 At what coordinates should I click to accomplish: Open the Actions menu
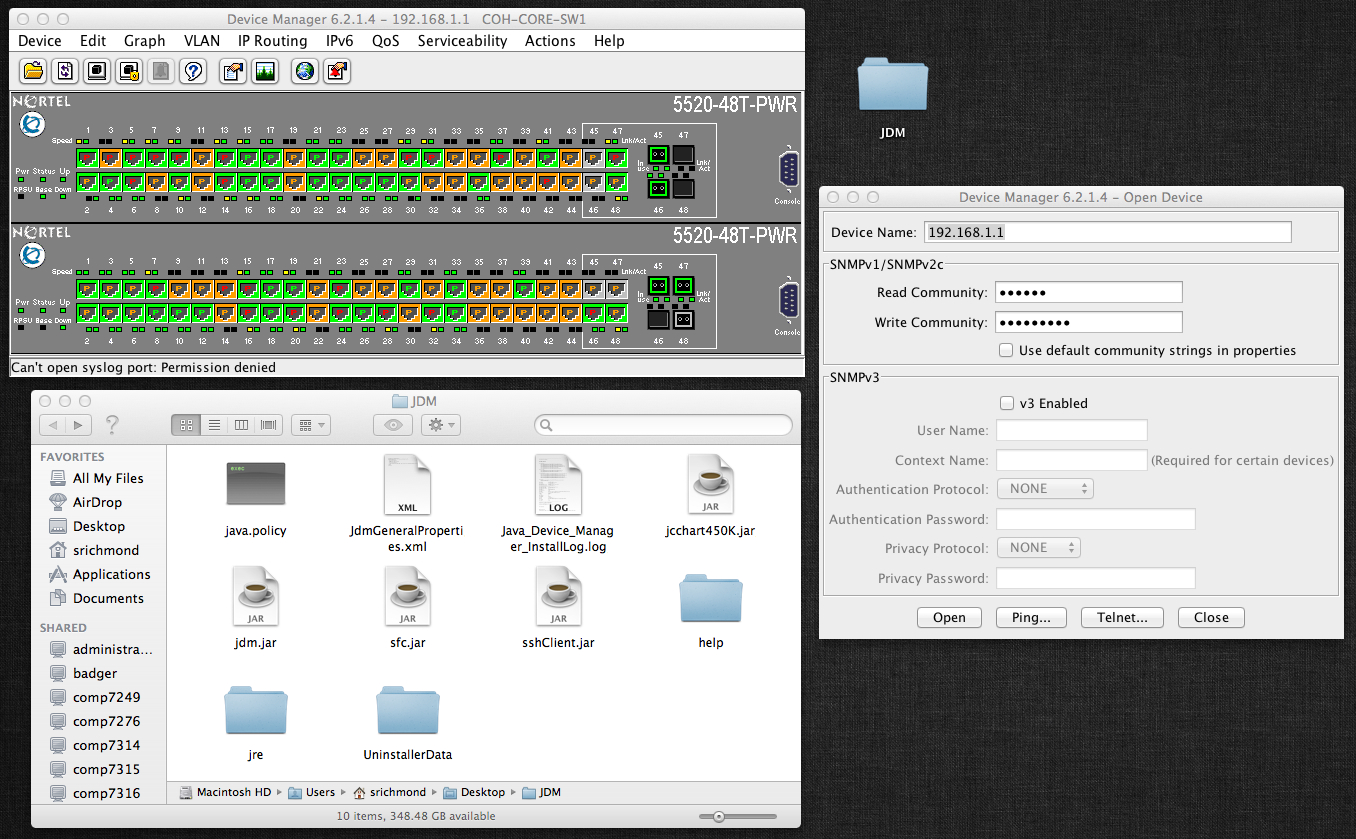point(550,41)
